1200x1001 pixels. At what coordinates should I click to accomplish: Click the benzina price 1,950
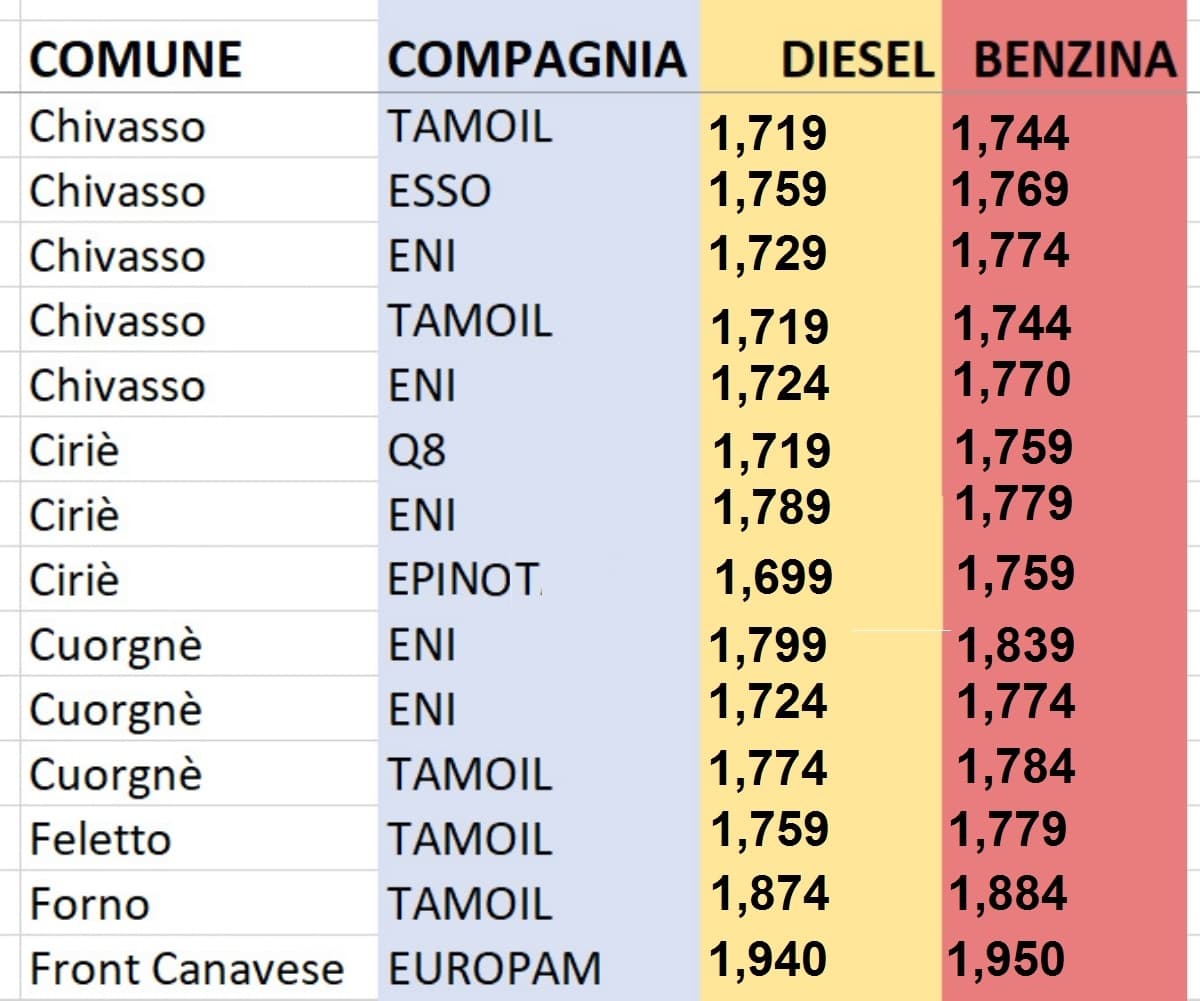(x=1007, y=960)
